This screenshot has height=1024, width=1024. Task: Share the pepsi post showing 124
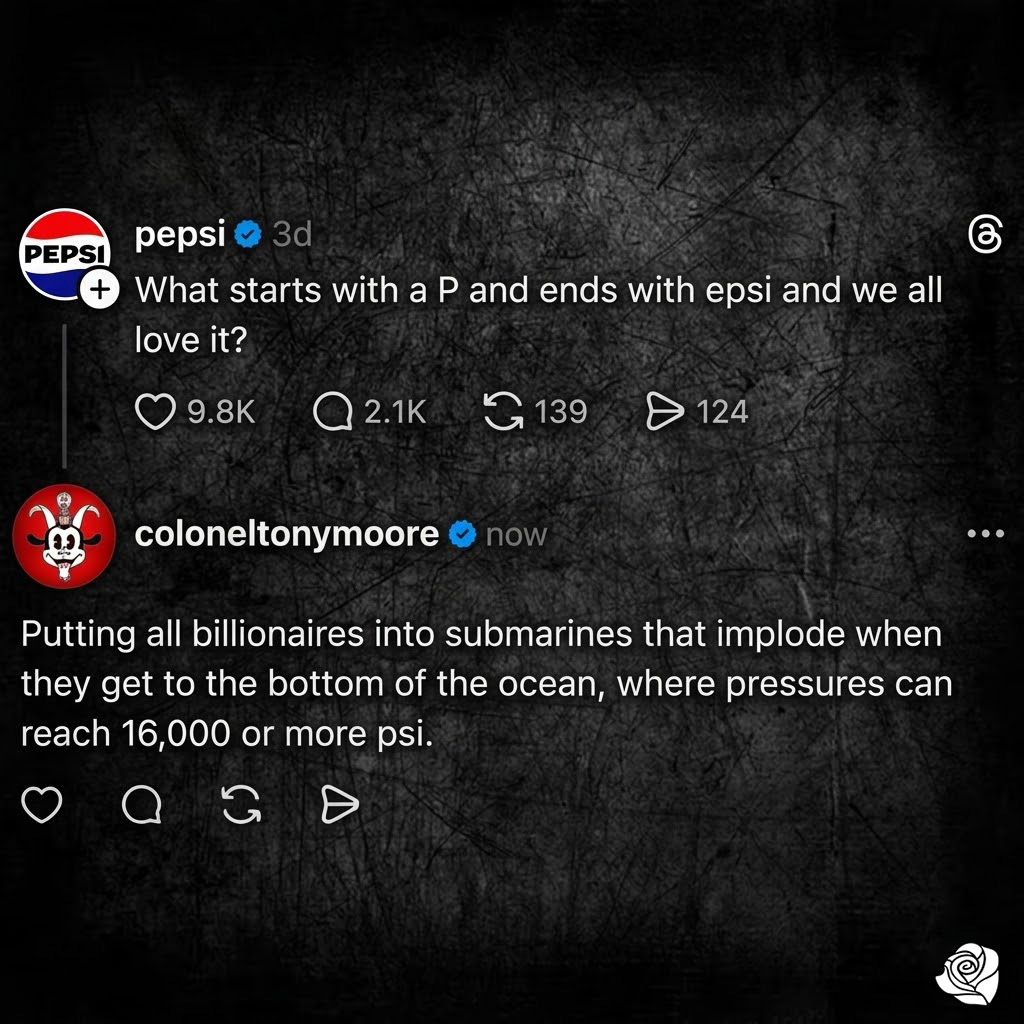665,411
